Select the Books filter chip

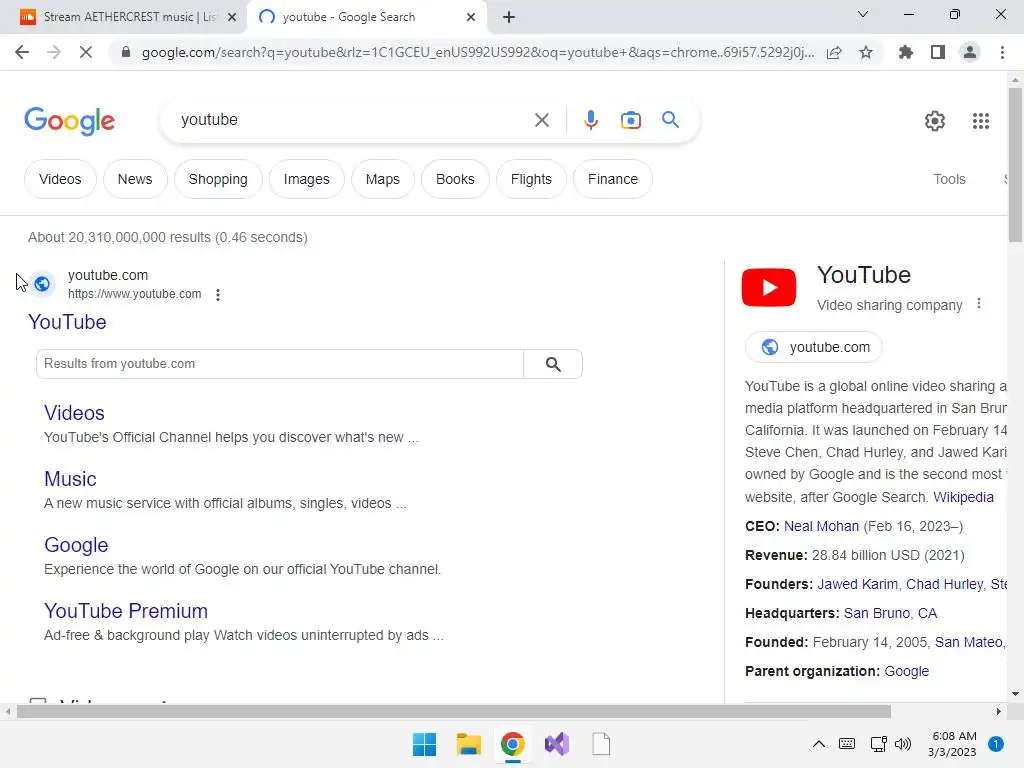pos(455,179)
